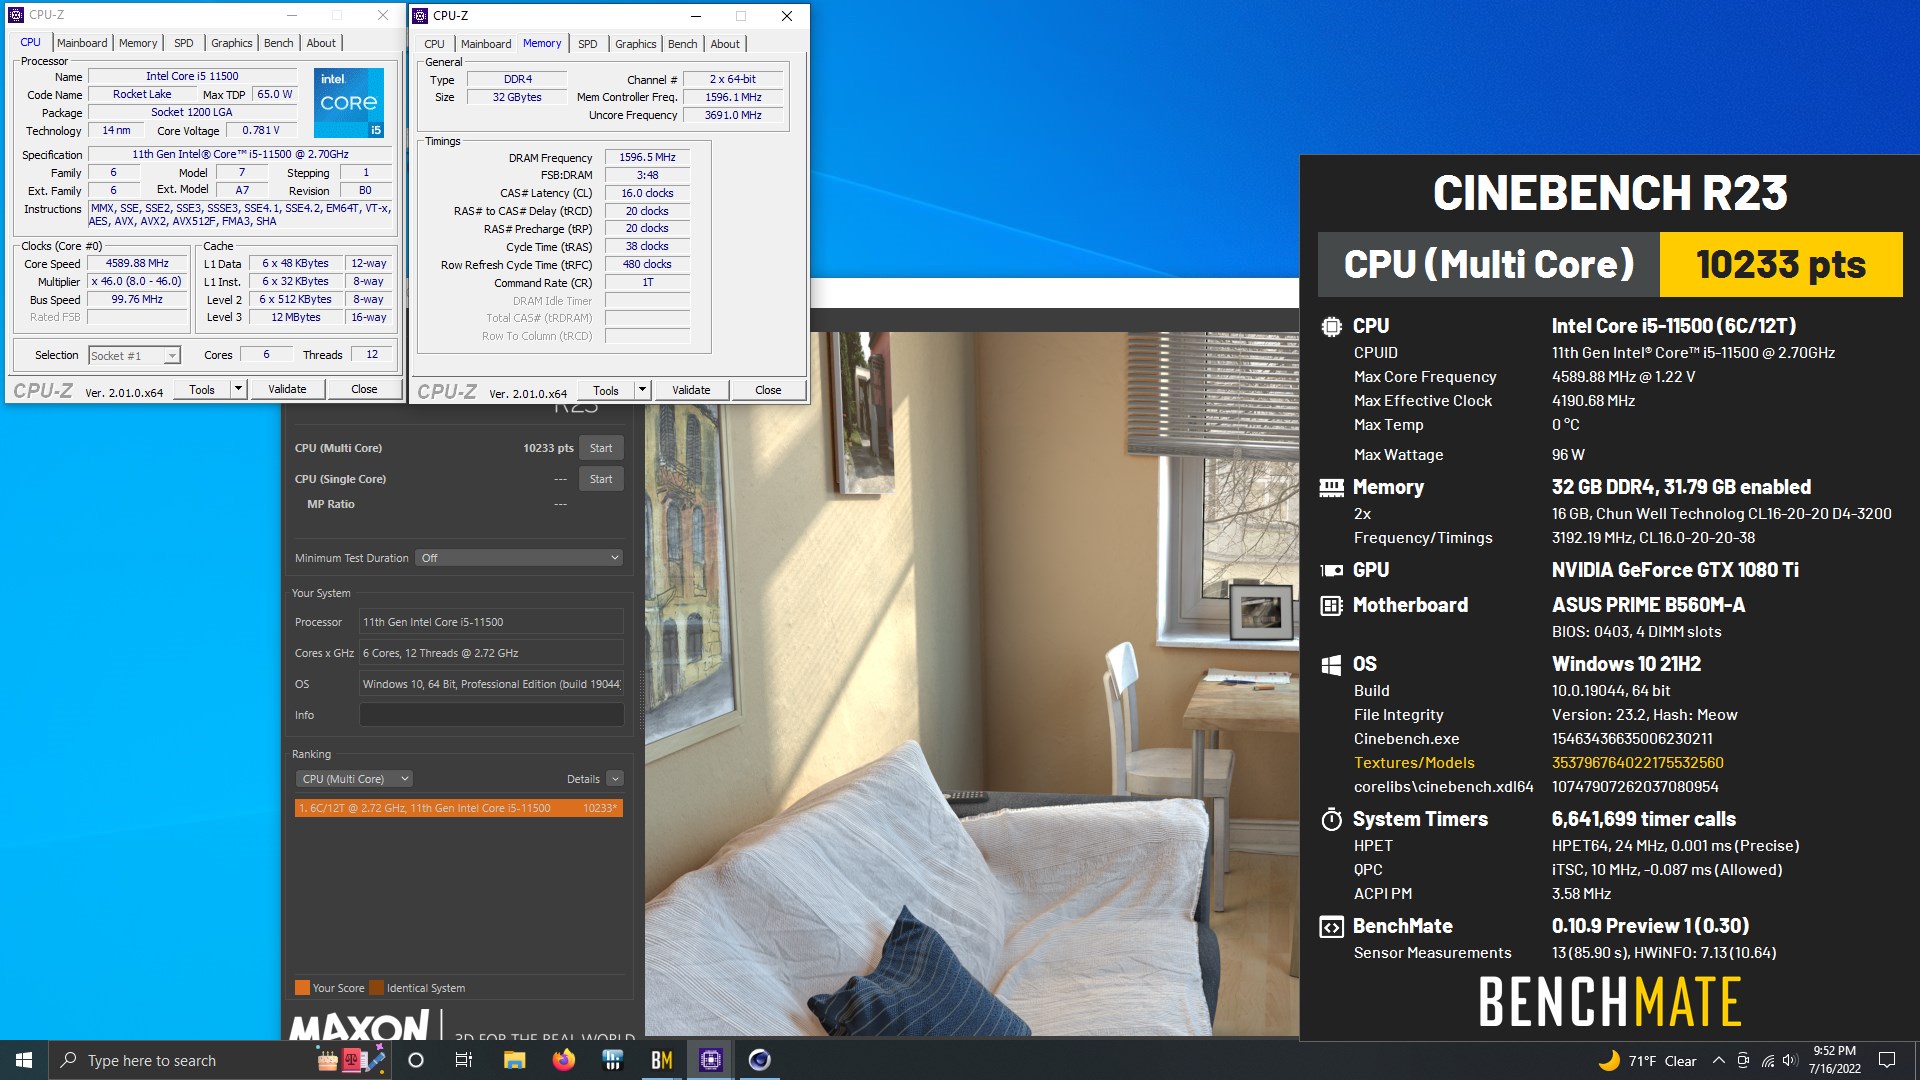Image resolution: width=1920 pixels, height=1080 pixels.
Task: Select the orange i5-11500 ranking entry
Action: coord(459,808)
